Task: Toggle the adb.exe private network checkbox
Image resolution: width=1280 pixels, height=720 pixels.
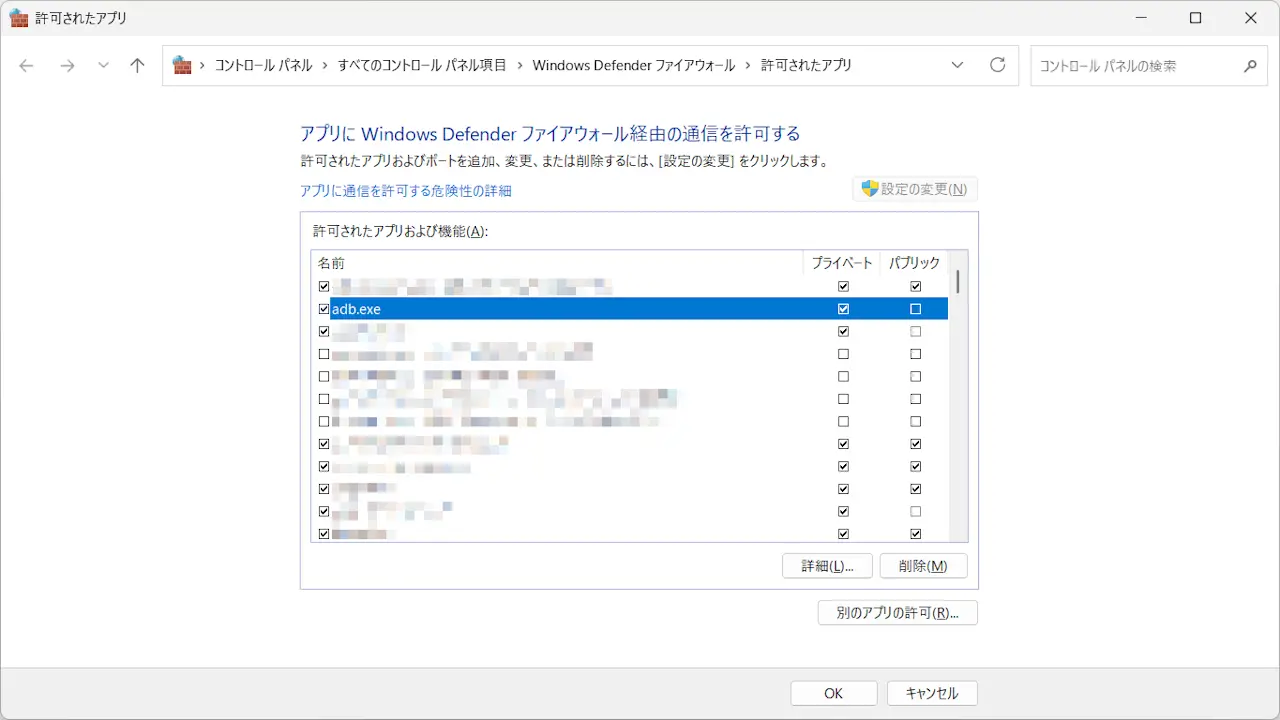Action: [x=843, y=309]
